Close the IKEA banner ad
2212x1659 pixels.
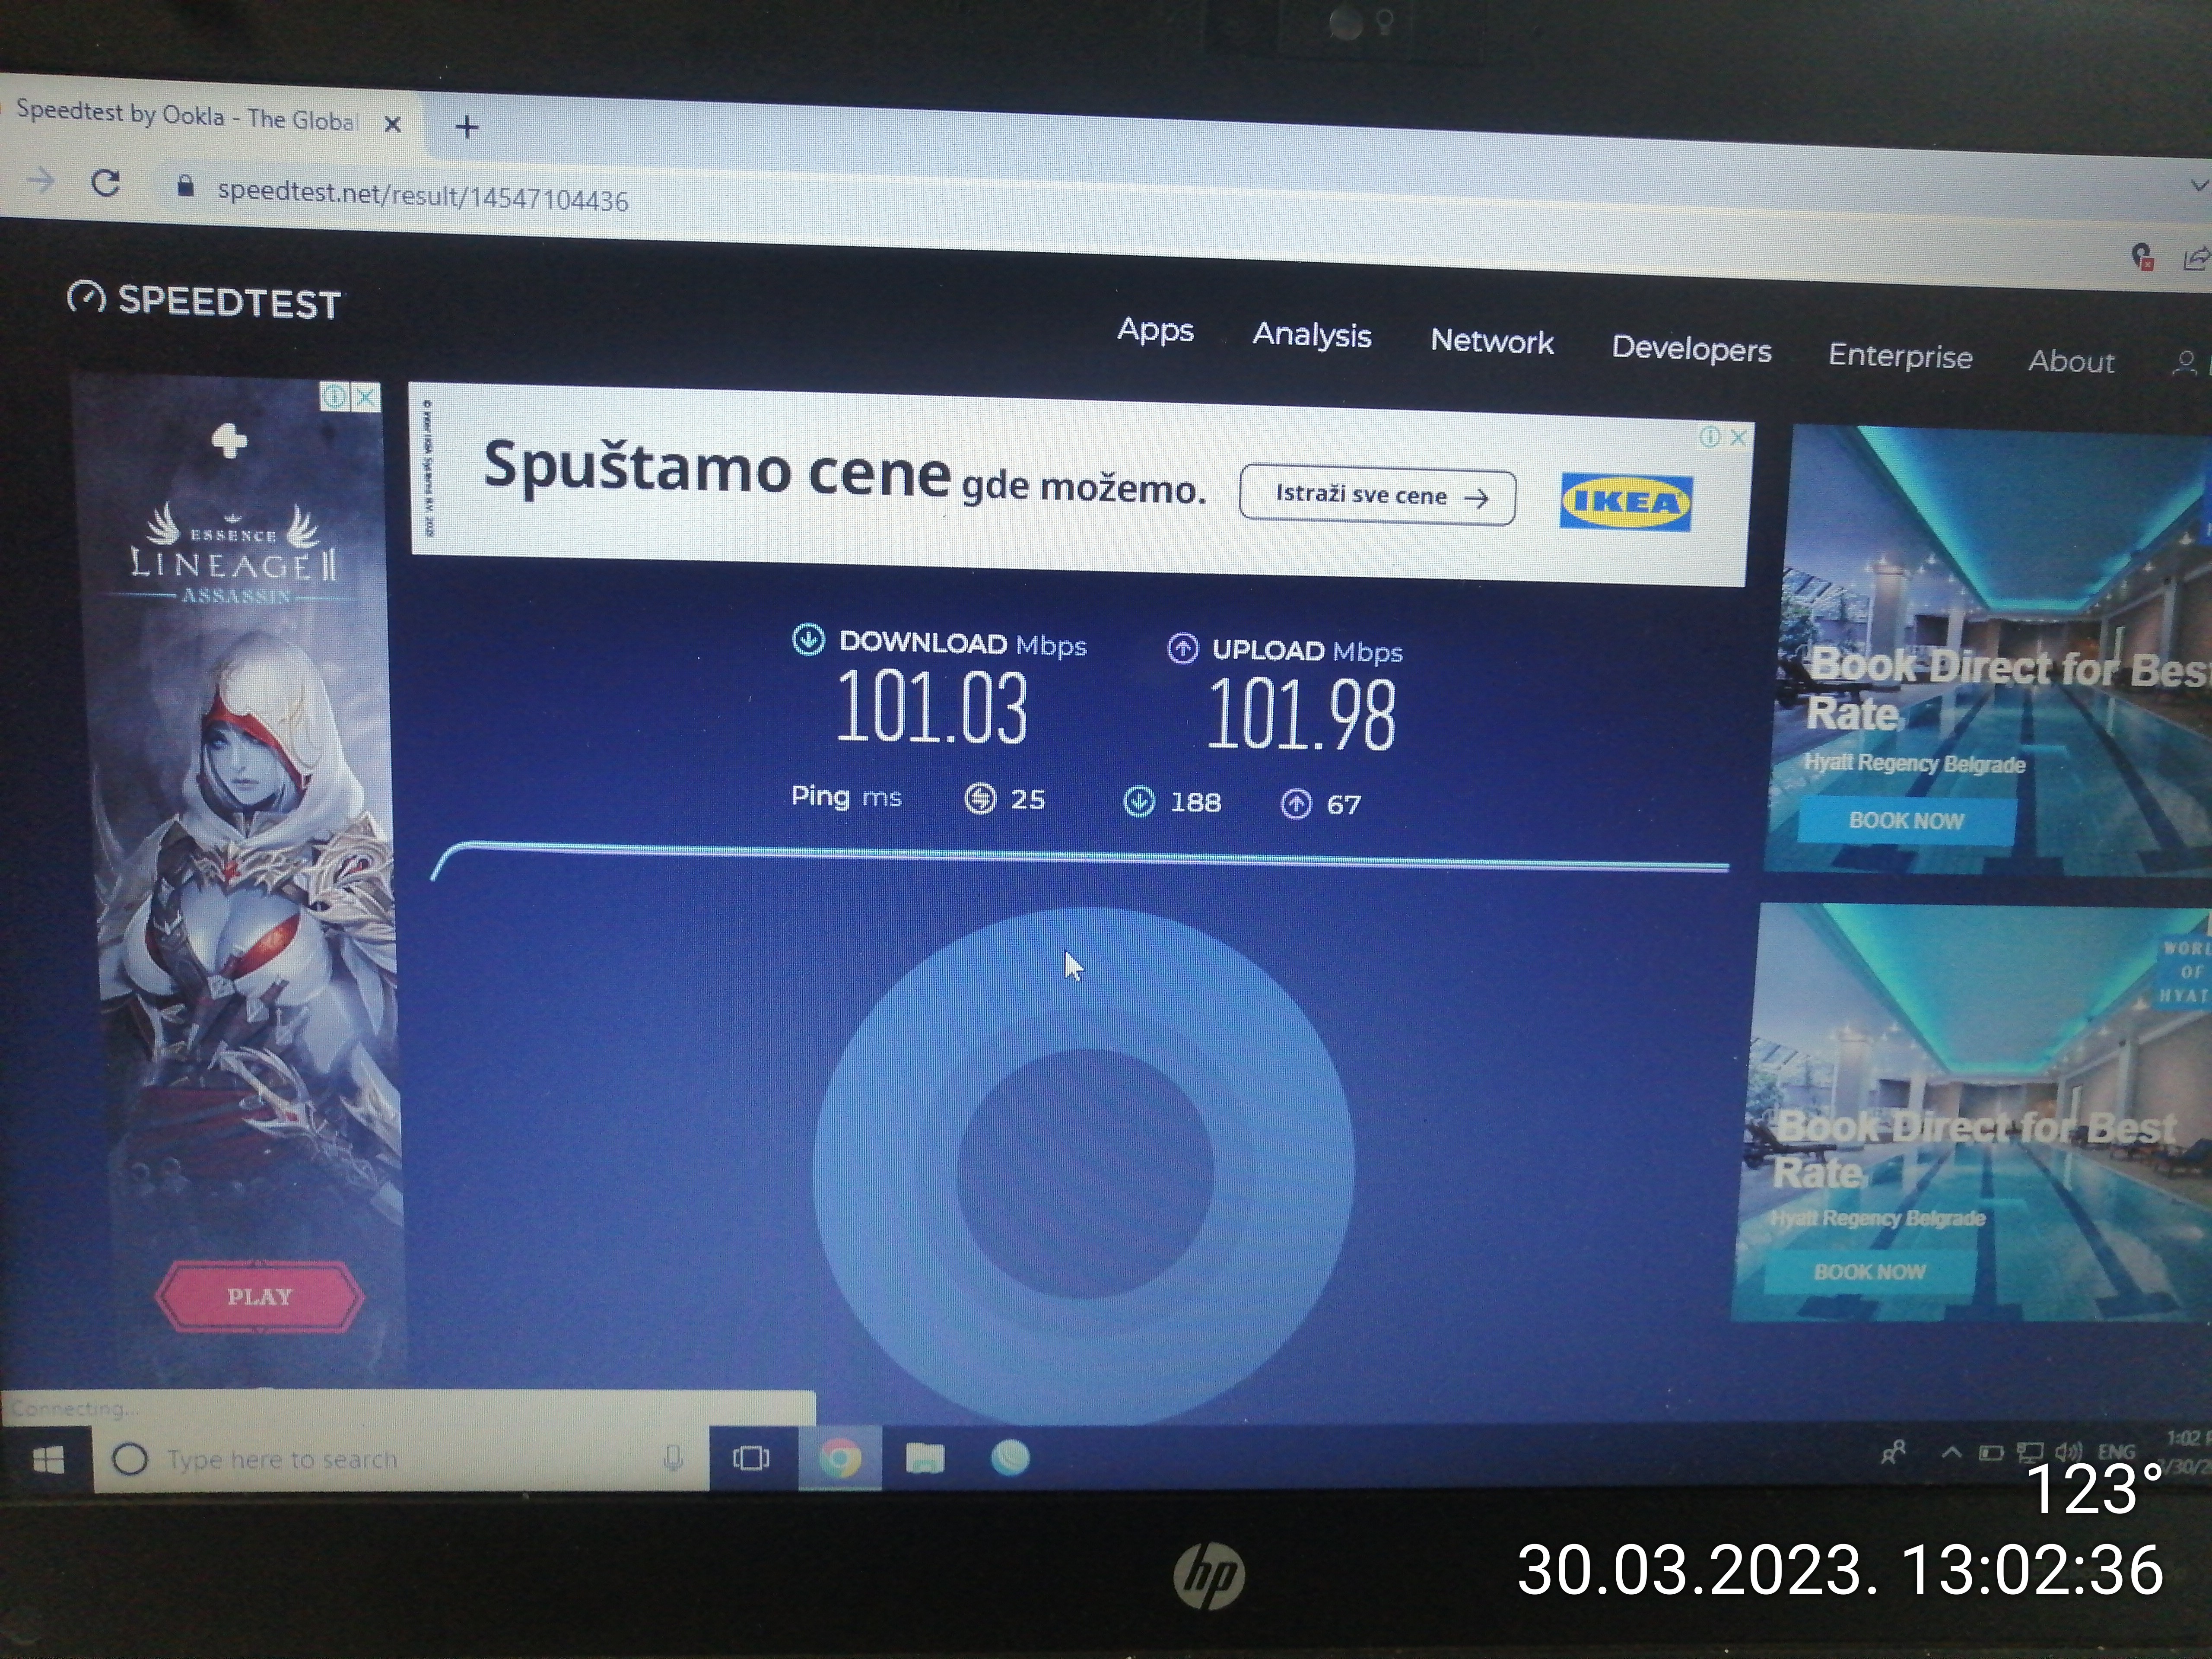pyautogui.click(x=1739, y=437)
